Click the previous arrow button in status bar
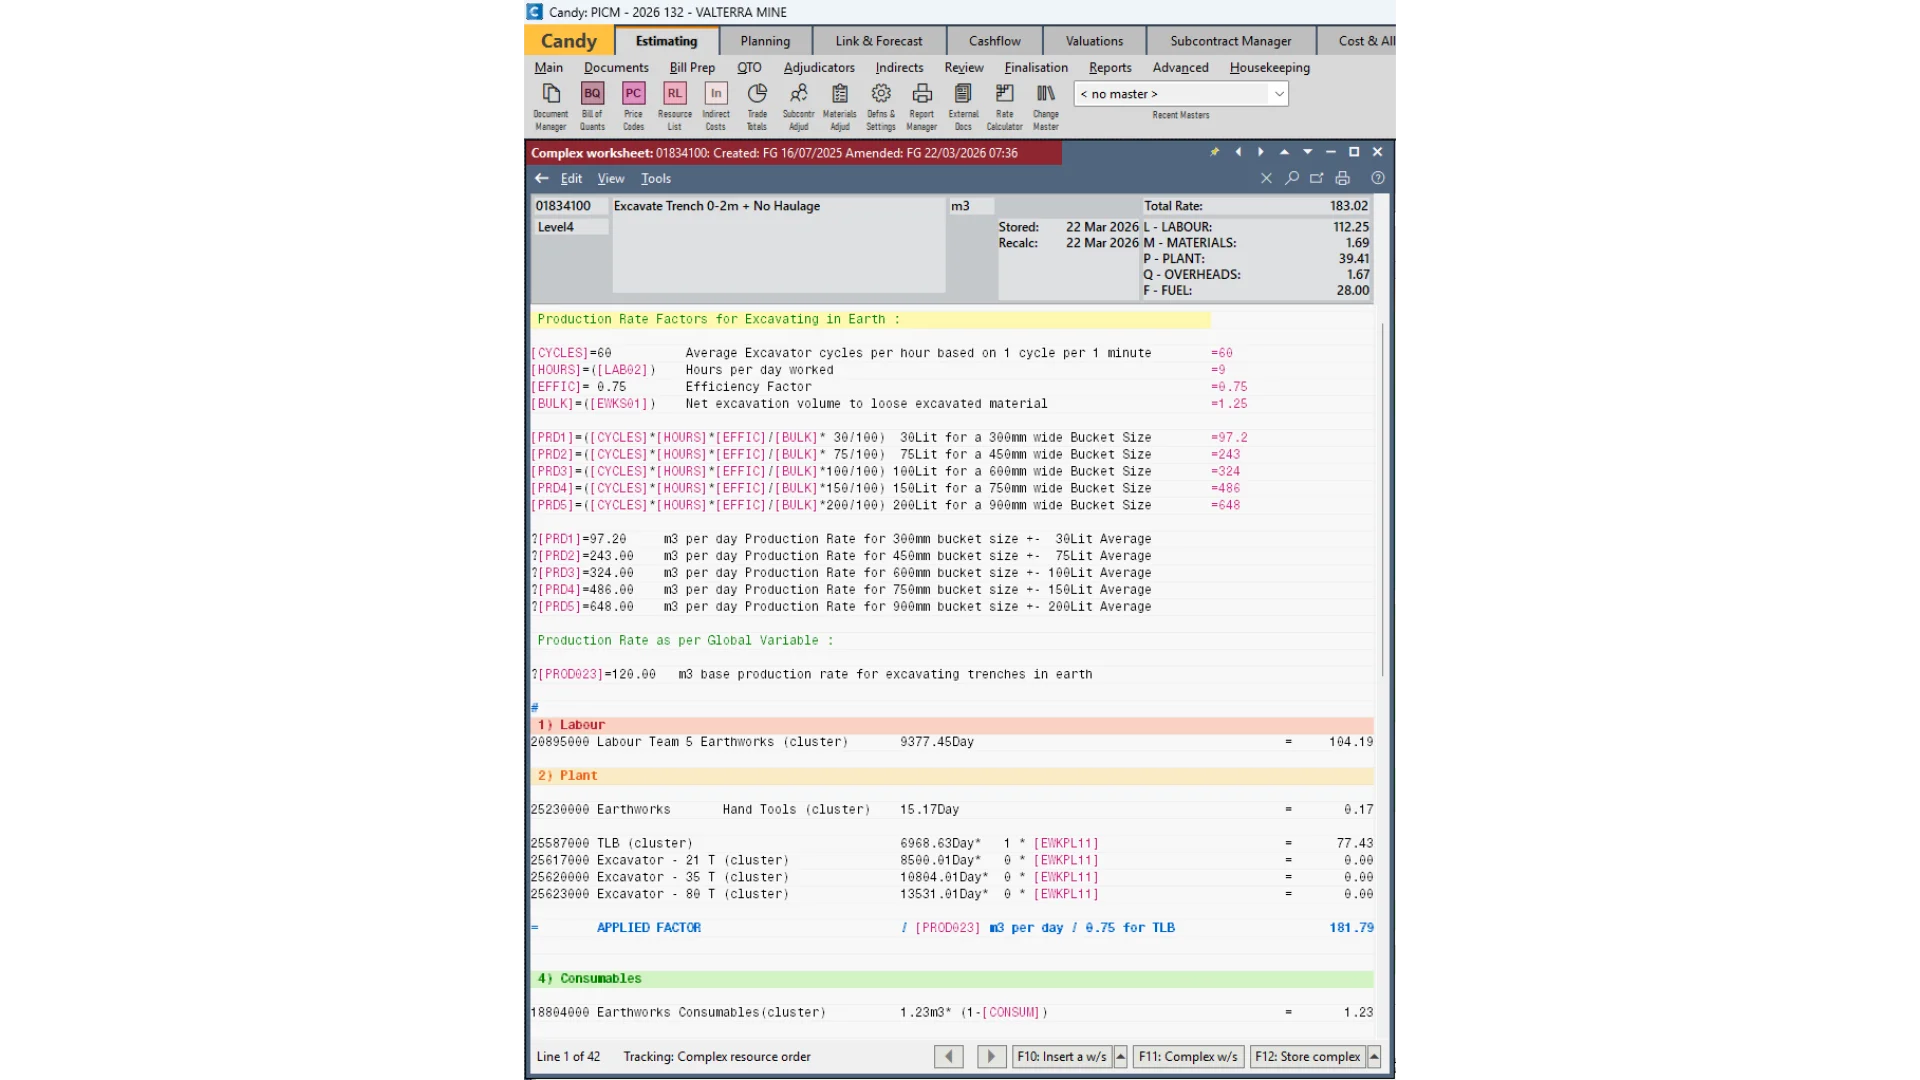The width and height of the screenshot is (1920, 1080). coord(949,1056)
